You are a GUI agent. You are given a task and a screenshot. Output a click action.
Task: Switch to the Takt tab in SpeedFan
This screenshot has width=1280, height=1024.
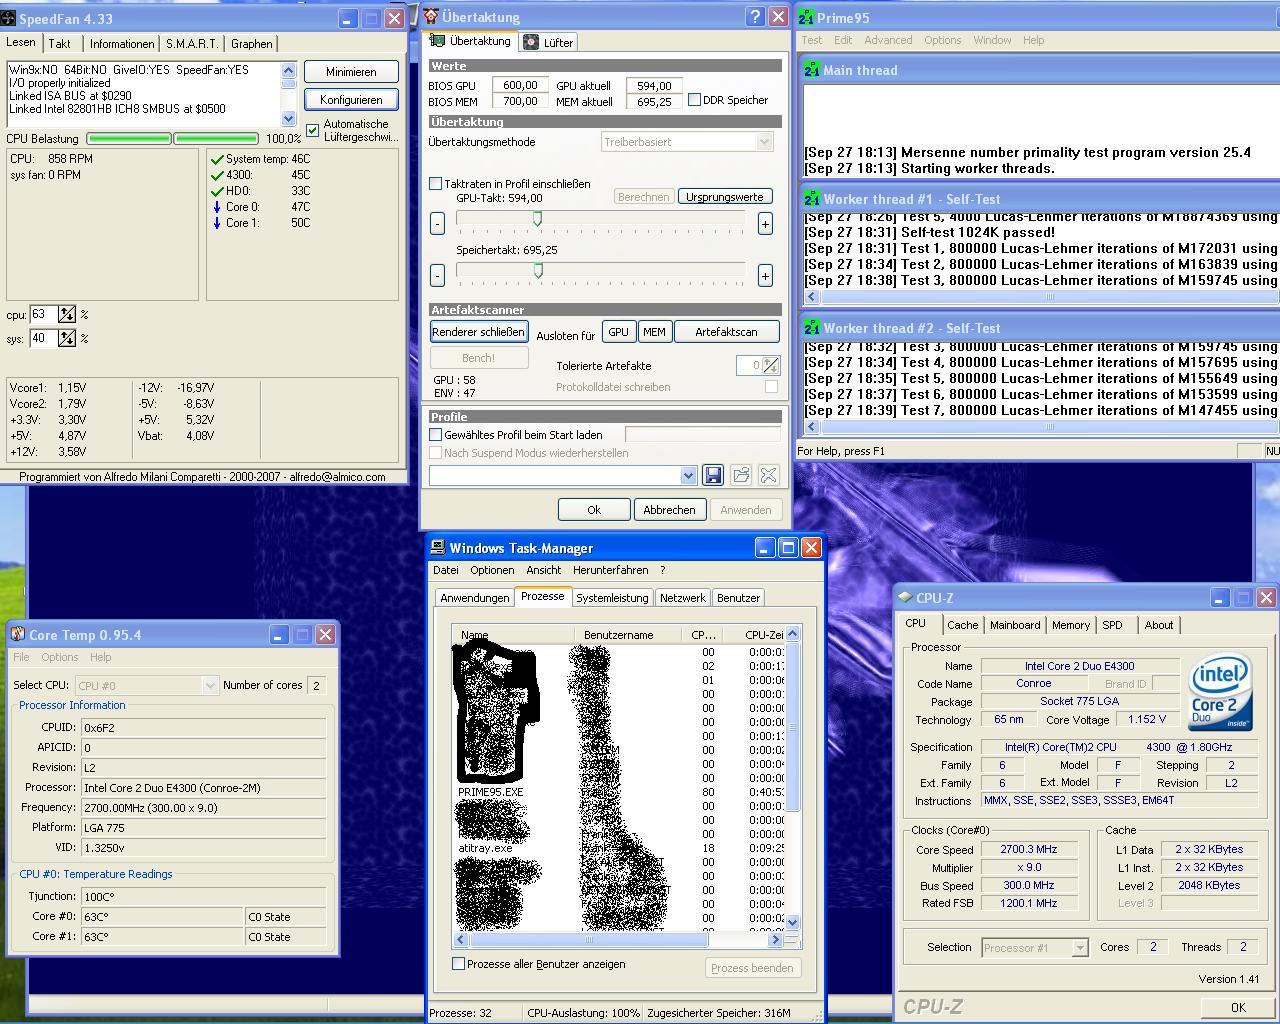[x=60, y=44]
